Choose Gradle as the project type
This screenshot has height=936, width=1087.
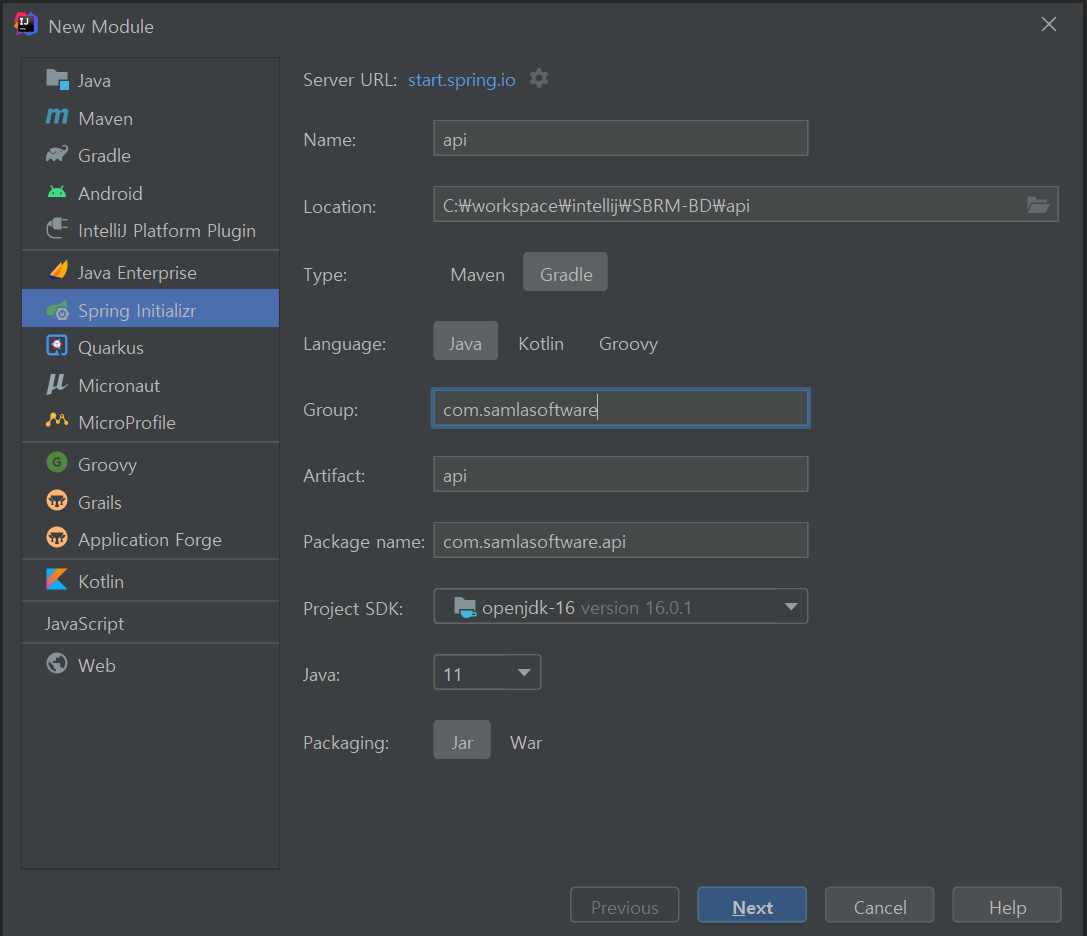(566, 272)
